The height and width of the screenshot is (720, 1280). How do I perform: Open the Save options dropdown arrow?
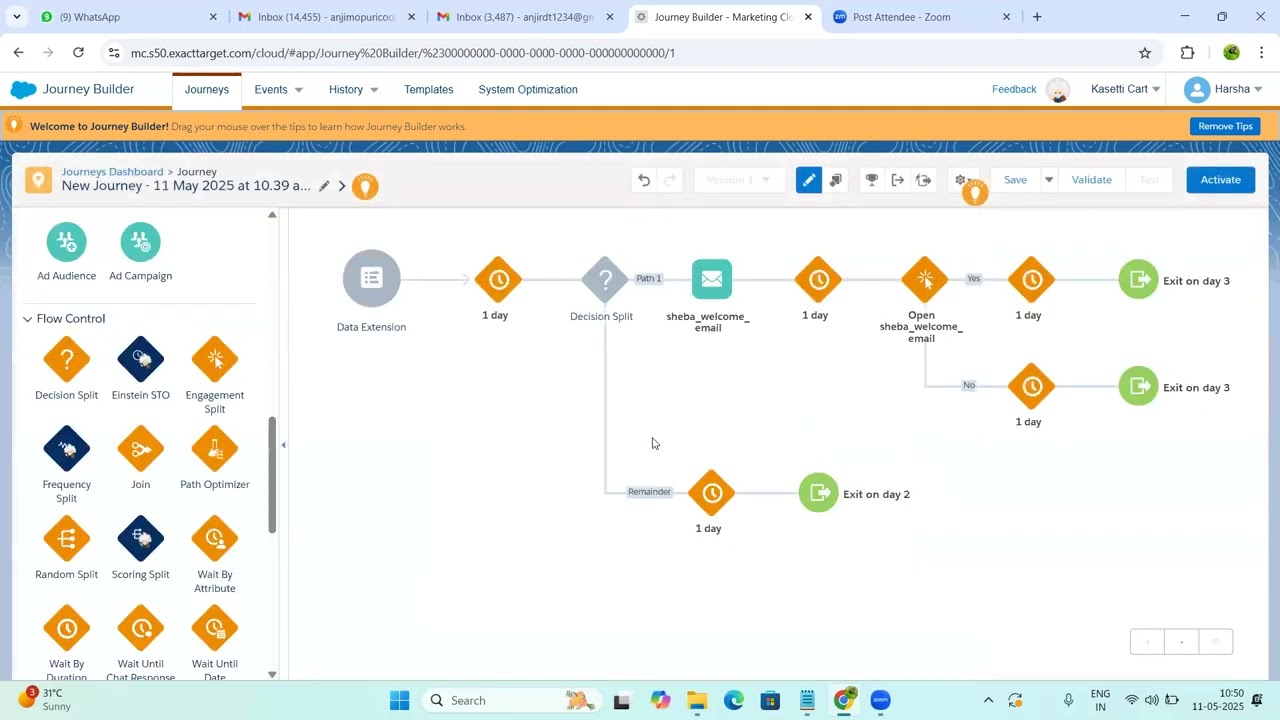(1049, 180)
